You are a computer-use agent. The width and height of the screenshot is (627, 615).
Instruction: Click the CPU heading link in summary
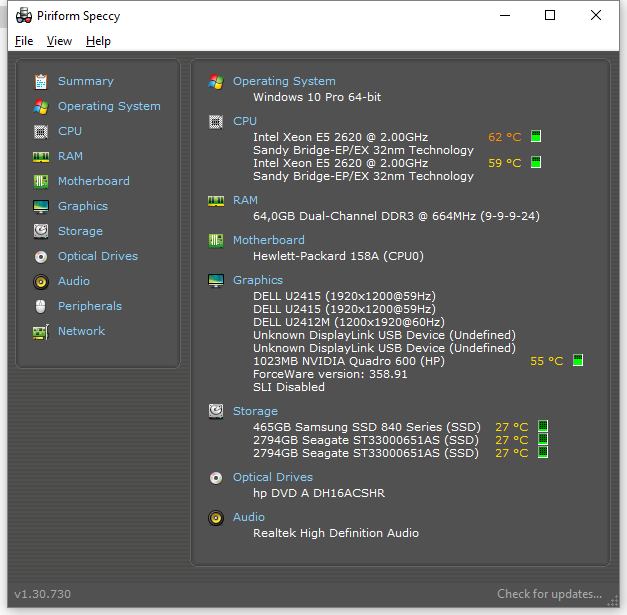click(245, 121)
